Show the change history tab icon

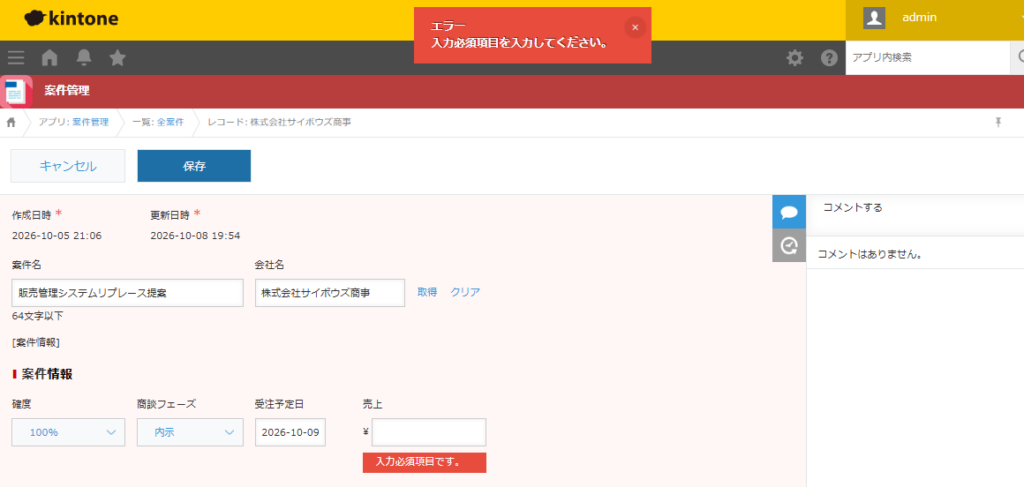pyautogui.click(x=789, y=245)
